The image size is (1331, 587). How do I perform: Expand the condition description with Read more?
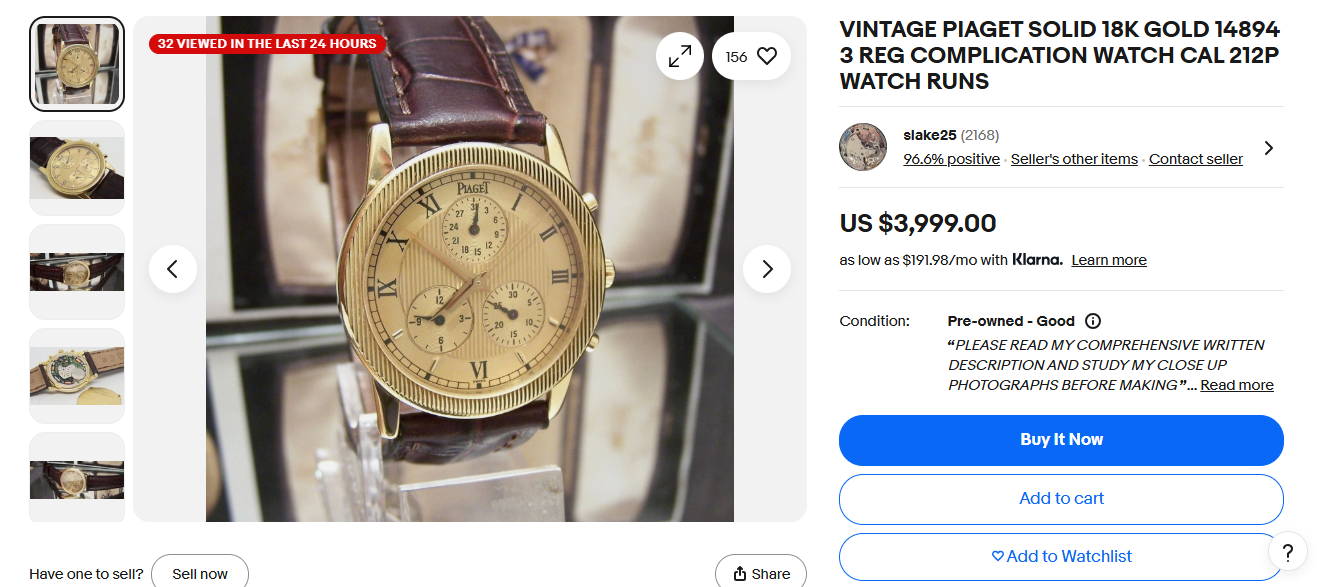coord(1237,385)
